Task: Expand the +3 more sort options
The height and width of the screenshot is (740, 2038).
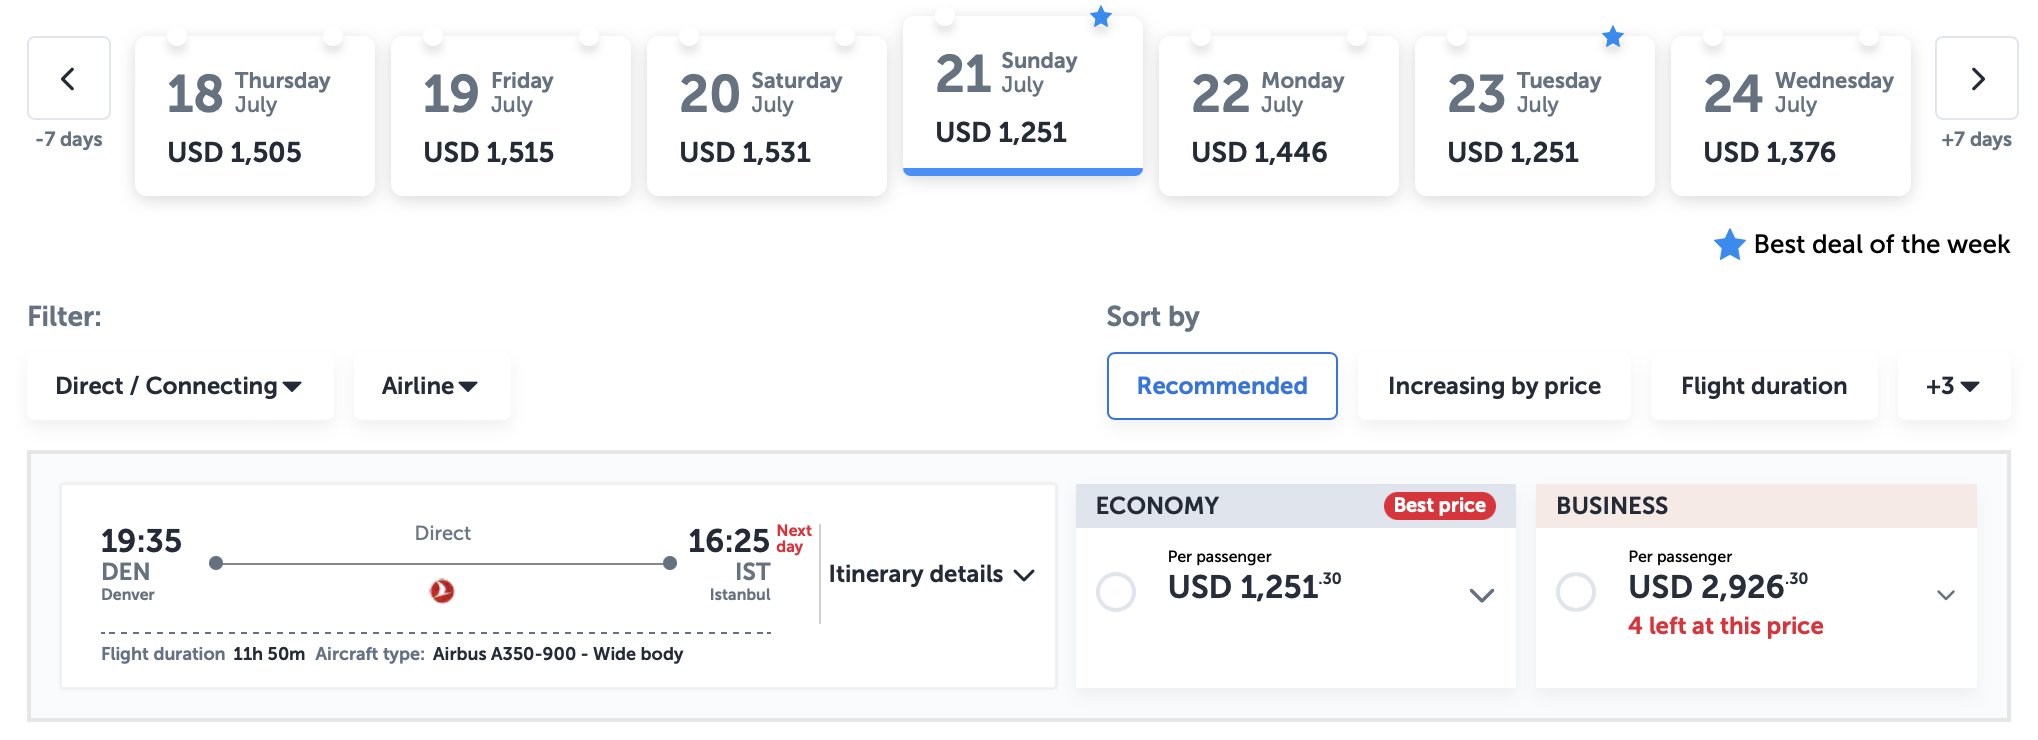Action: coord(1953,386)
